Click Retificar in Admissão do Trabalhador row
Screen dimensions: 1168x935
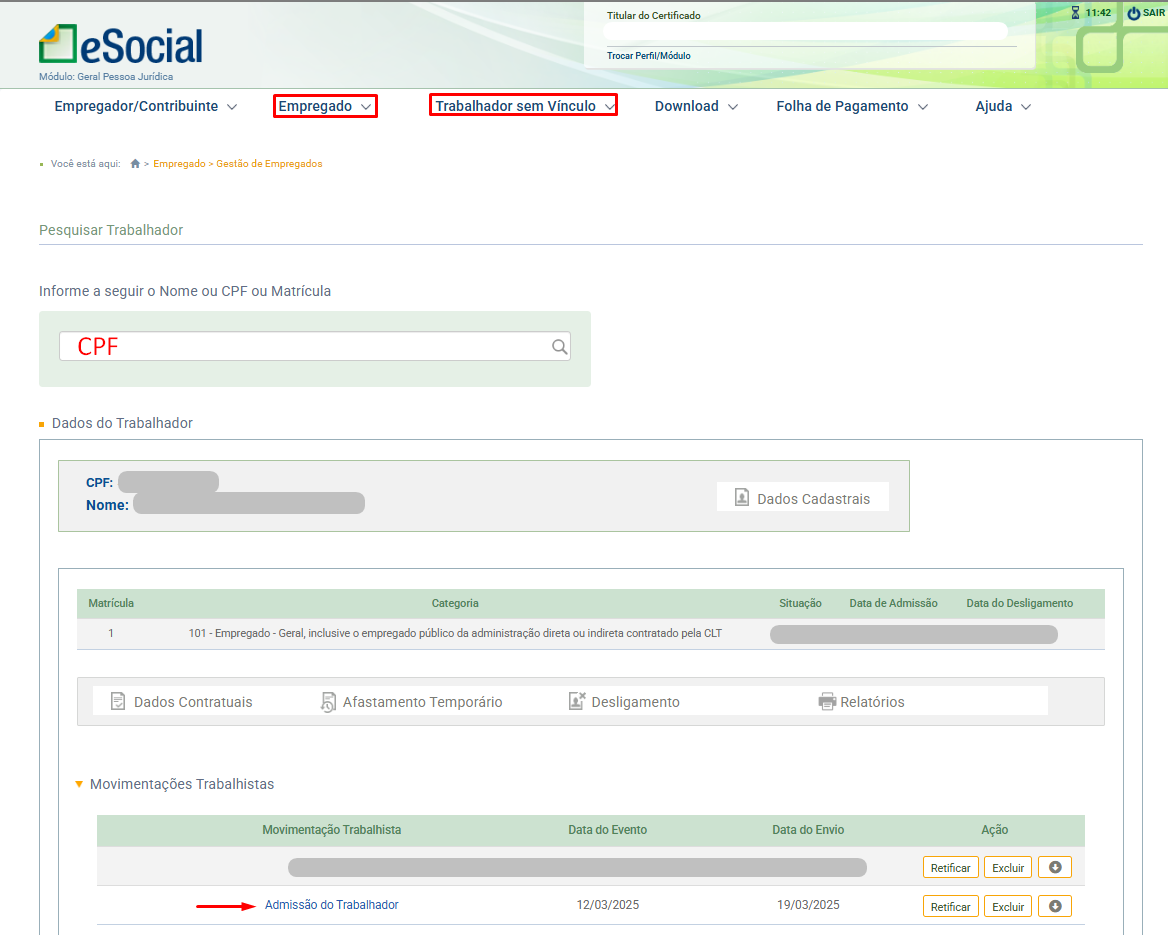coord(950,906)
